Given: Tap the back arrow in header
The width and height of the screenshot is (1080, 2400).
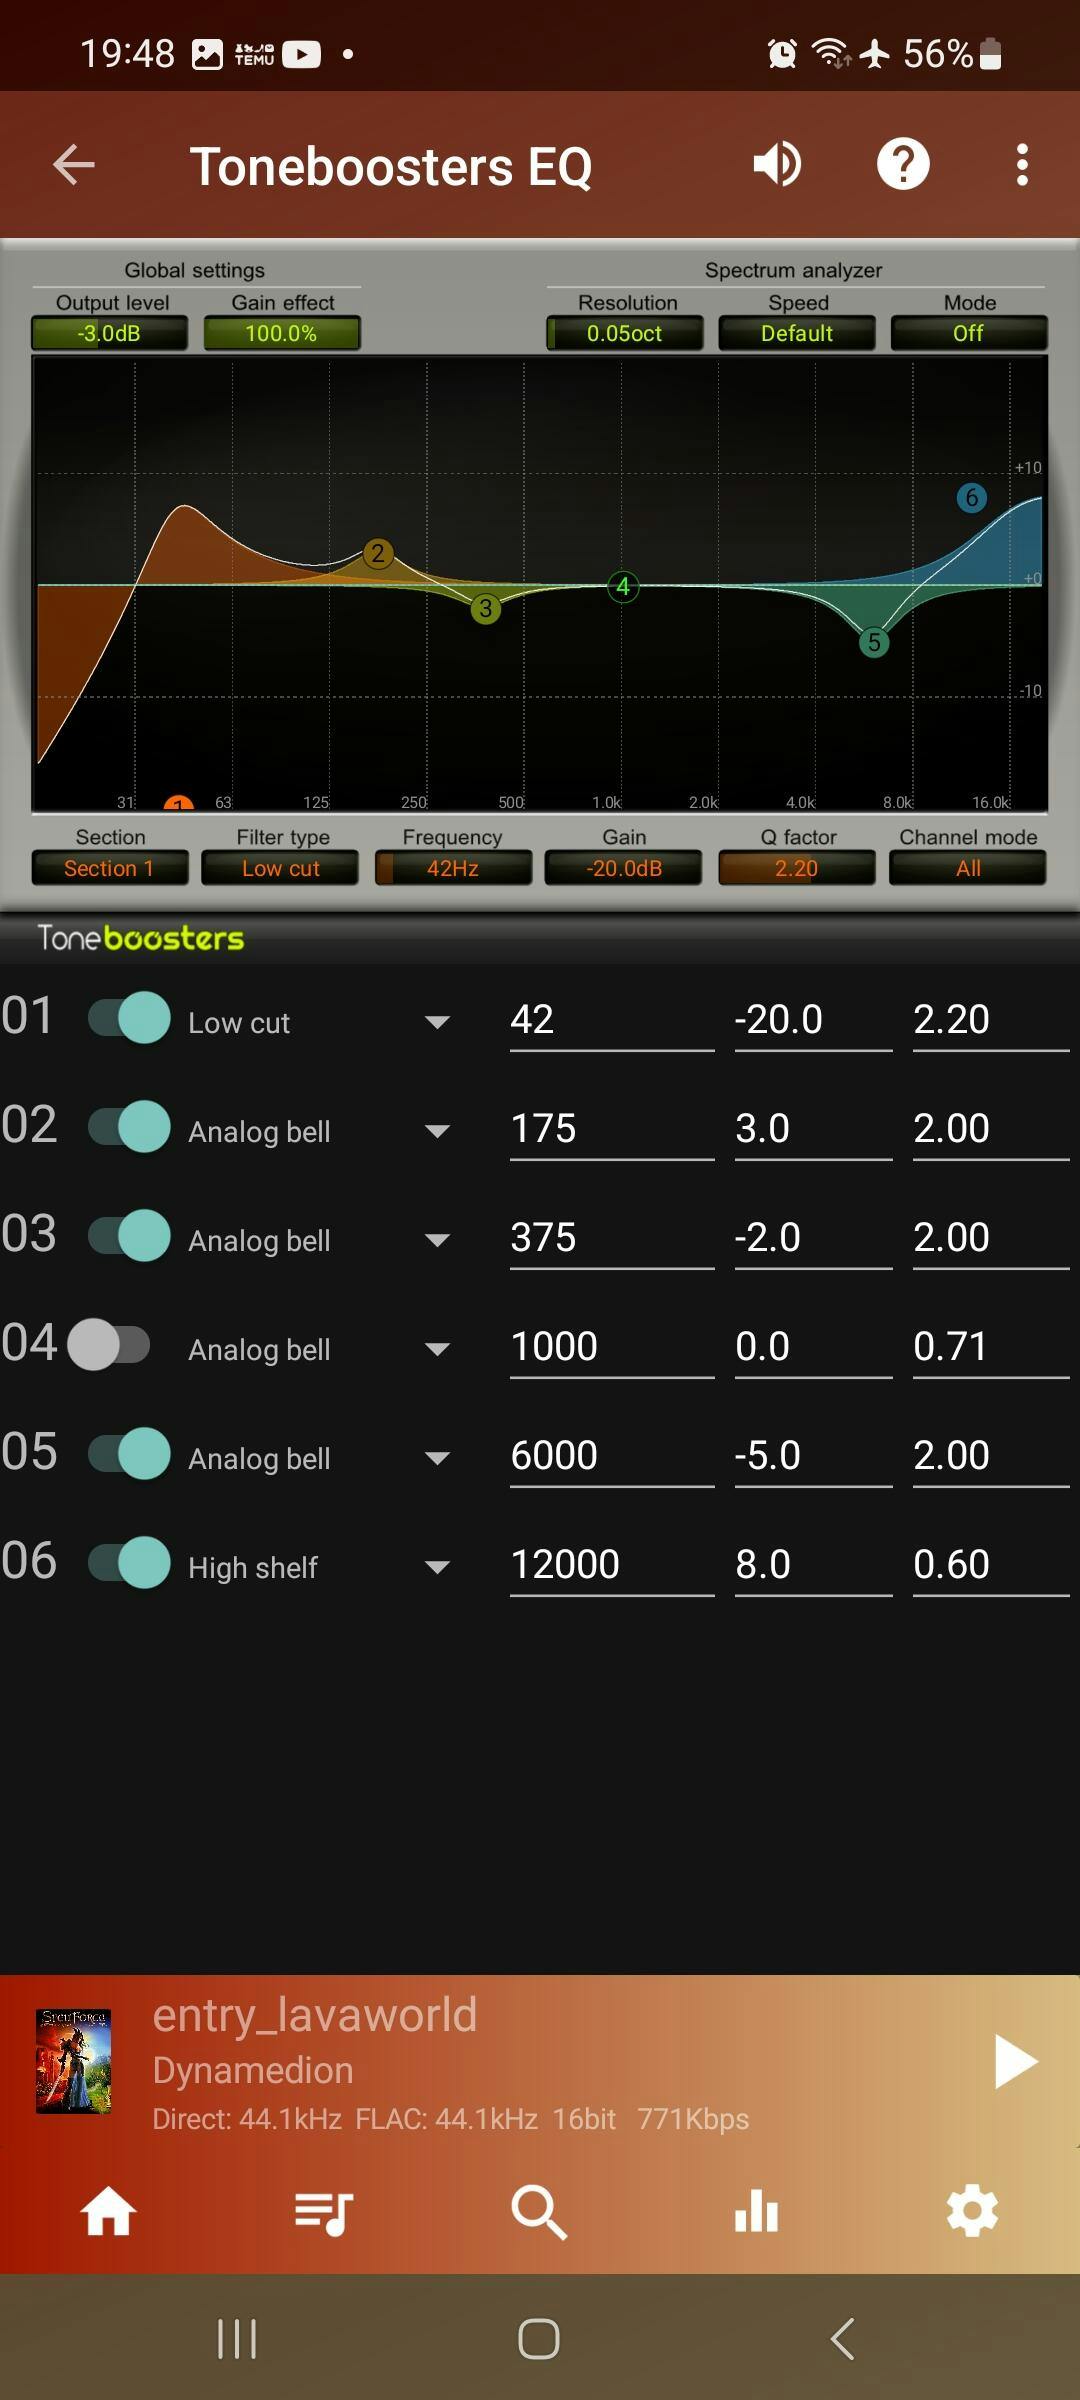Looking at the screenshot, I should point(74,165).
